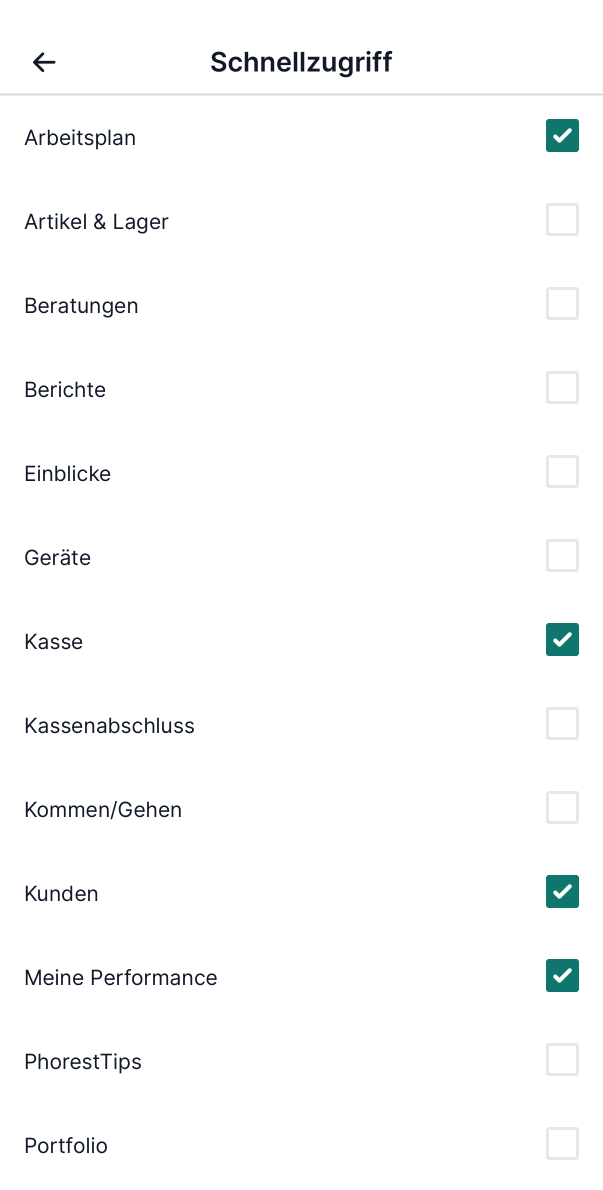Disable the Kasse checkbox
This screenshot has width=603, height=1190.
[562, 640]
